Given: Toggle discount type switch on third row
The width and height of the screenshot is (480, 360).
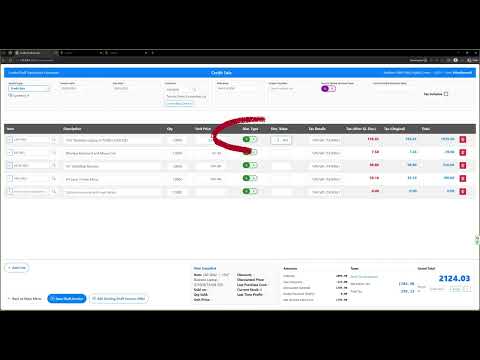Looking at the screenshot, I should 250,165.
